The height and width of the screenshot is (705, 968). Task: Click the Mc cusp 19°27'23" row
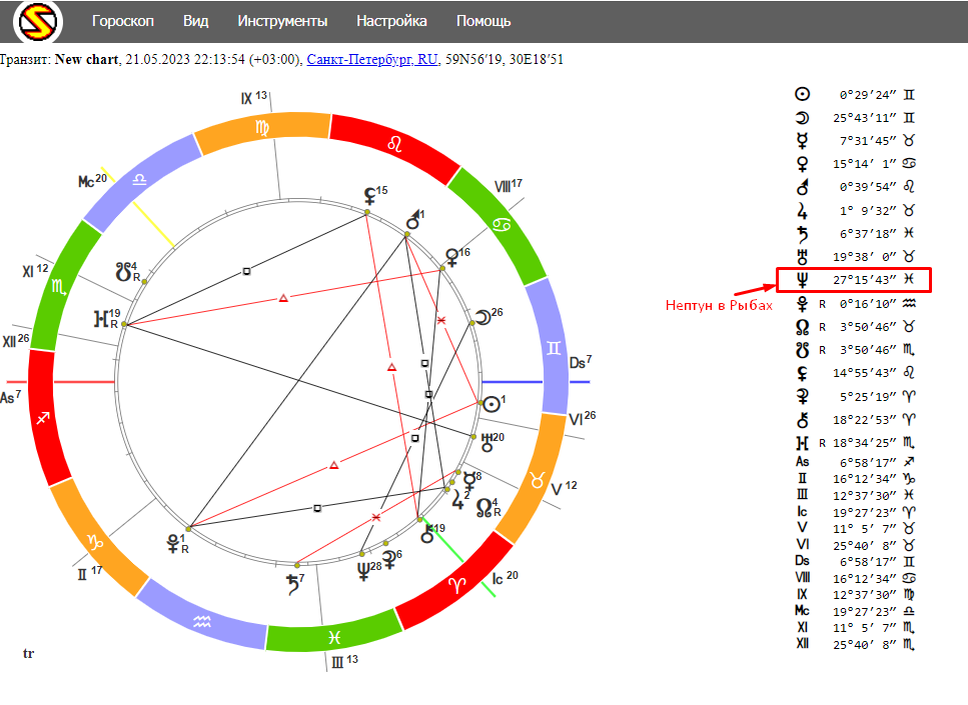coord(855,611)
